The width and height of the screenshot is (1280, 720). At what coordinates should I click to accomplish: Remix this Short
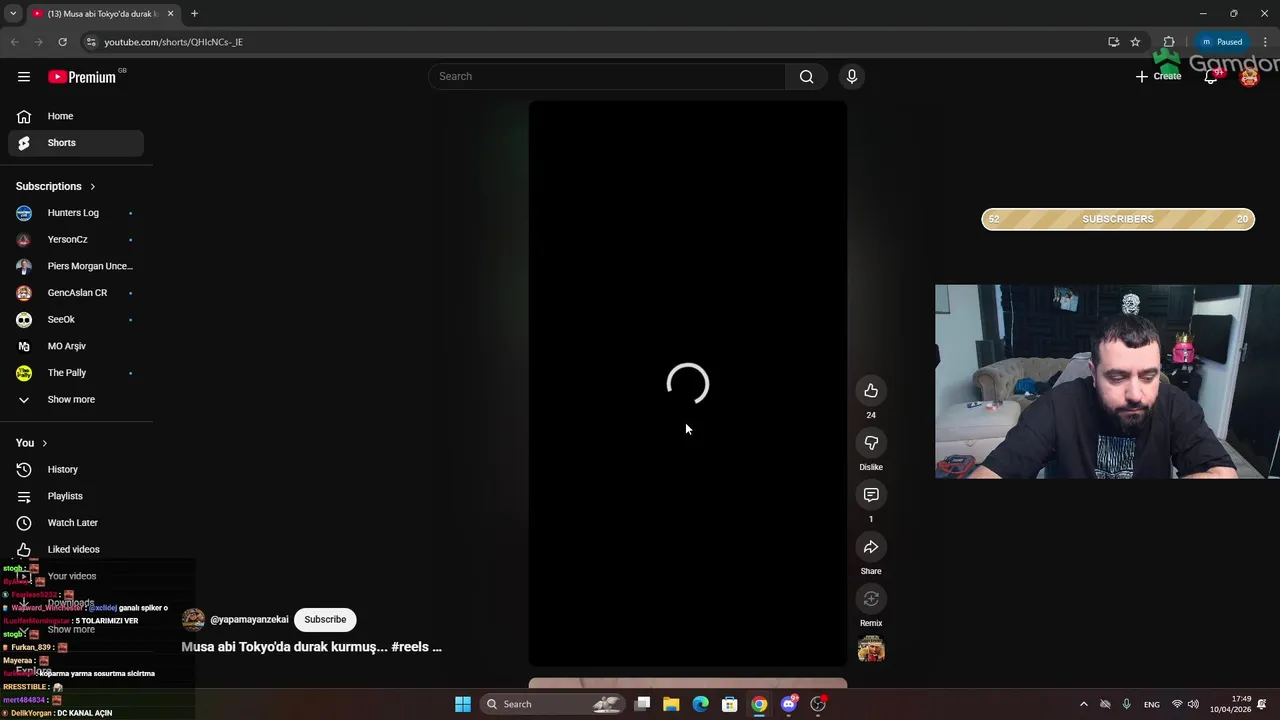[x=871, y=599]
